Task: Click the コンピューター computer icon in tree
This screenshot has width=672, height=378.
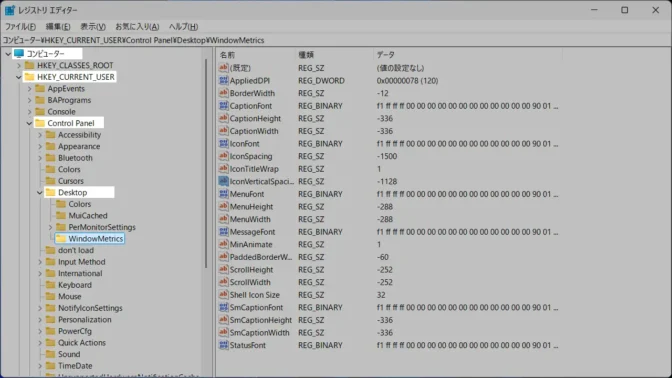Action: point(19,54)
